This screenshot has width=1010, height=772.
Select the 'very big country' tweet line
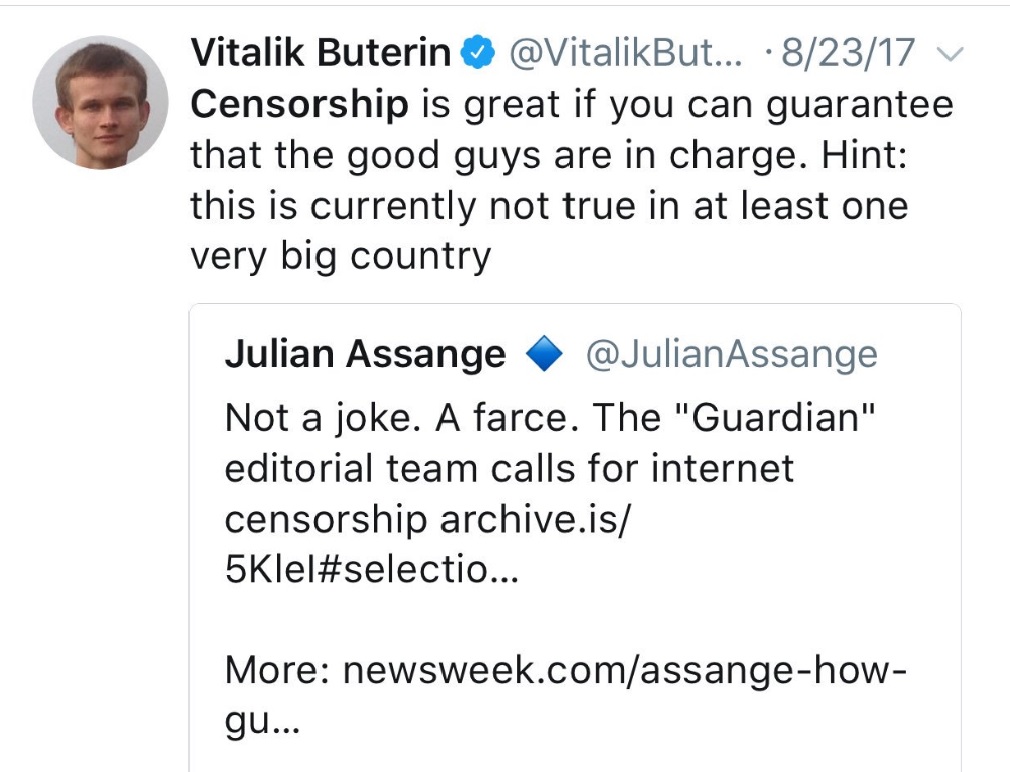tap(340, 257)
